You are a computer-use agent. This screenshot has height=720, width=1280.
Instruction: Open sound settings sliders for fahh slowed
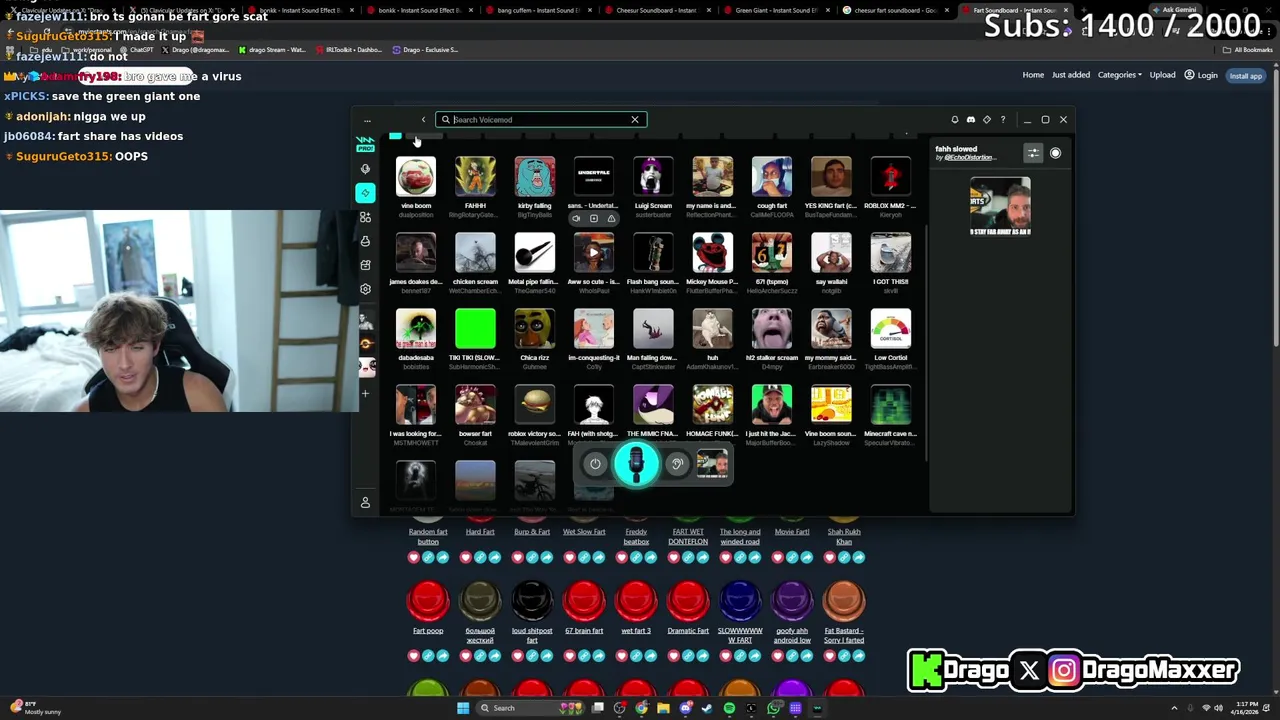tap(1033, 153)
